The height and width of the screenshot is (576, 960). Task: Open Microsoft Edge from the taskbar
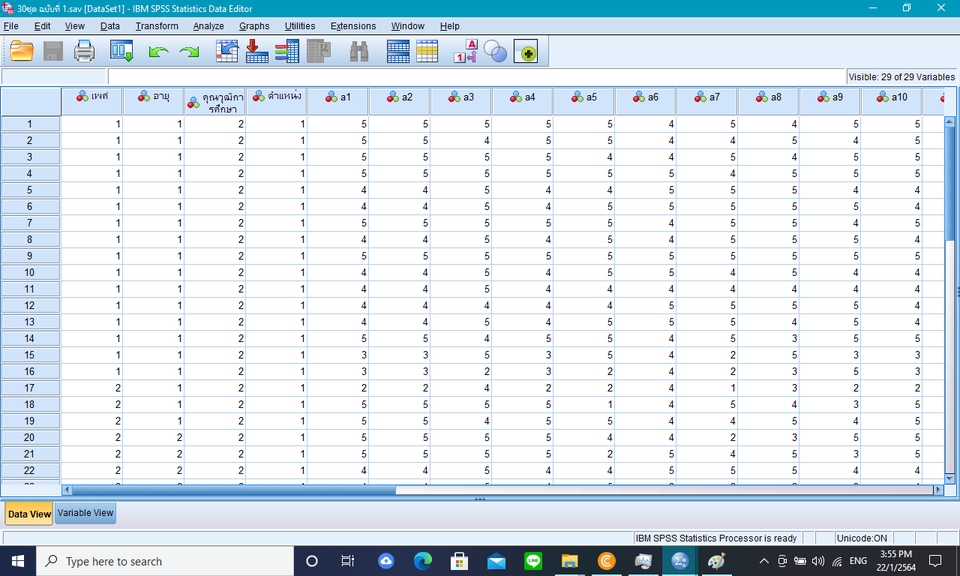(x=422, y=561)
